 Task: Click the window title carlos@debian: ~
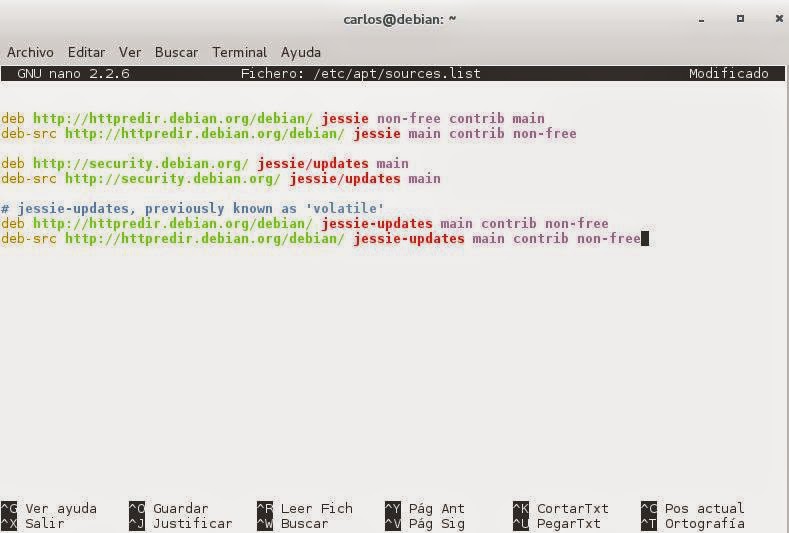pos(400,20)
